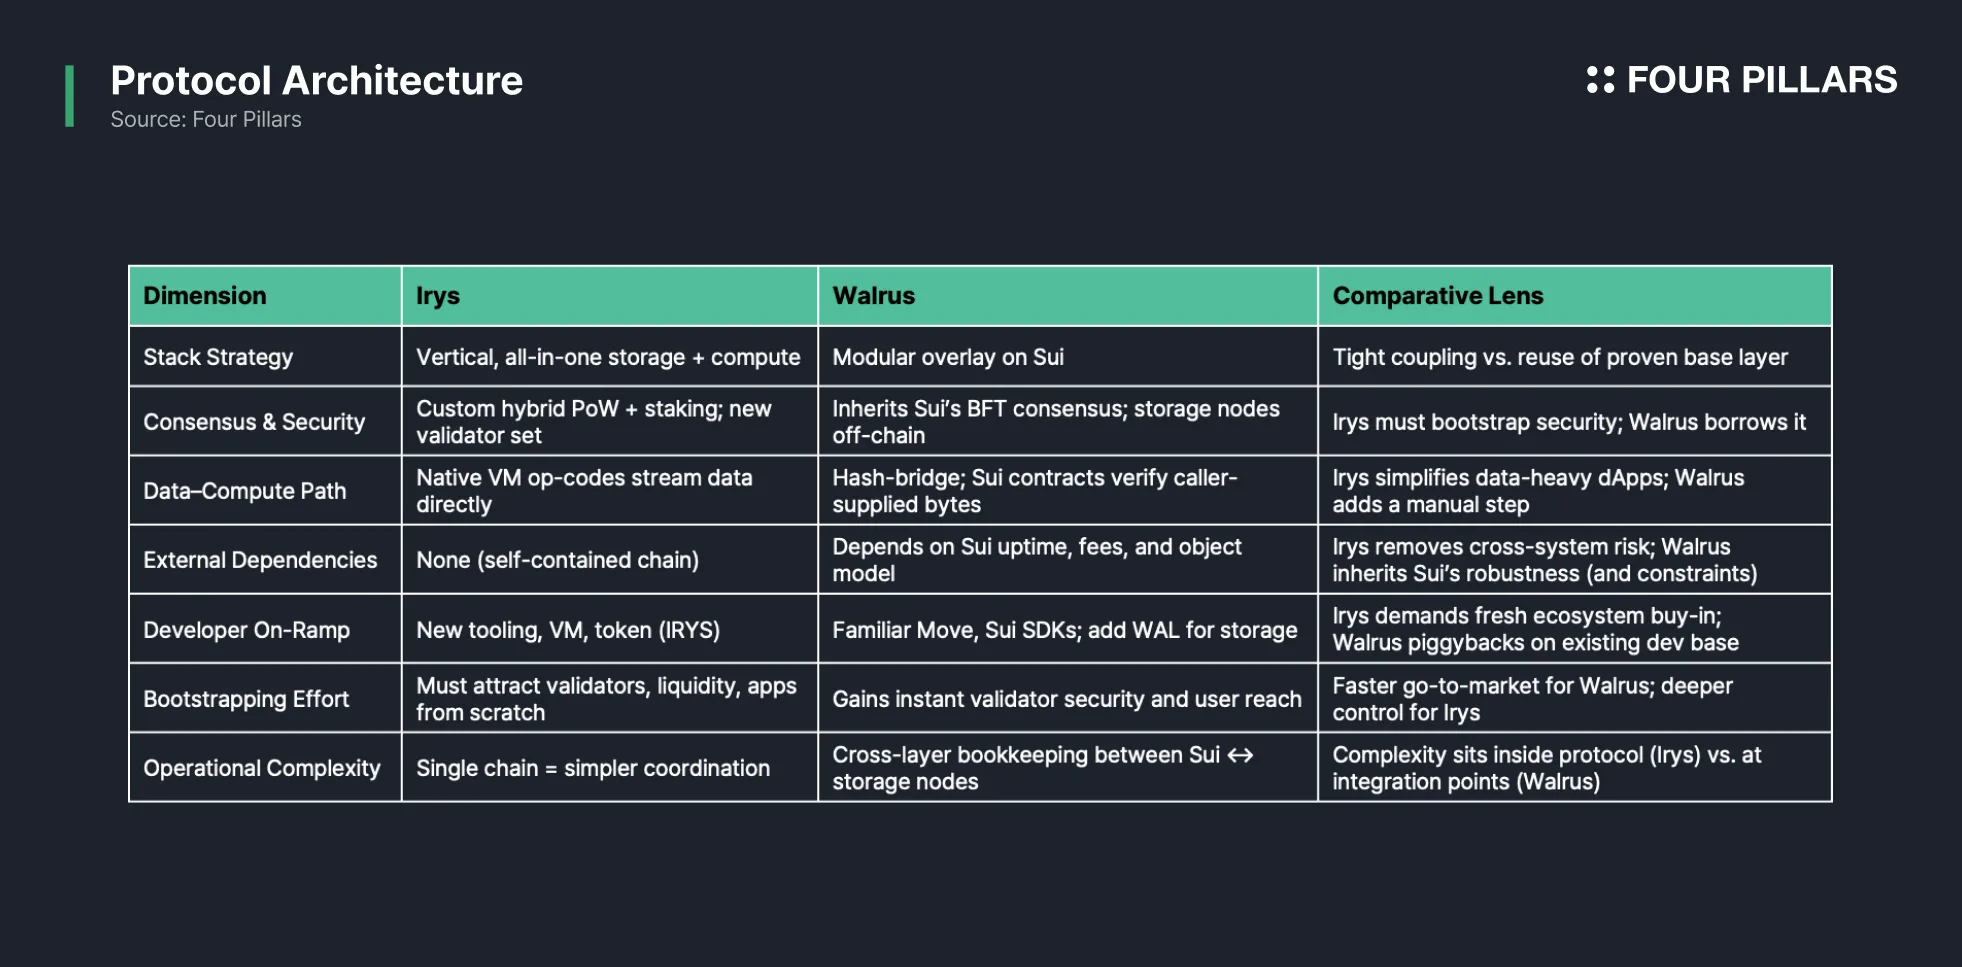Click the Bootstrapping Effort row label
Viewport: 1962px width, 967px height.
246,699
